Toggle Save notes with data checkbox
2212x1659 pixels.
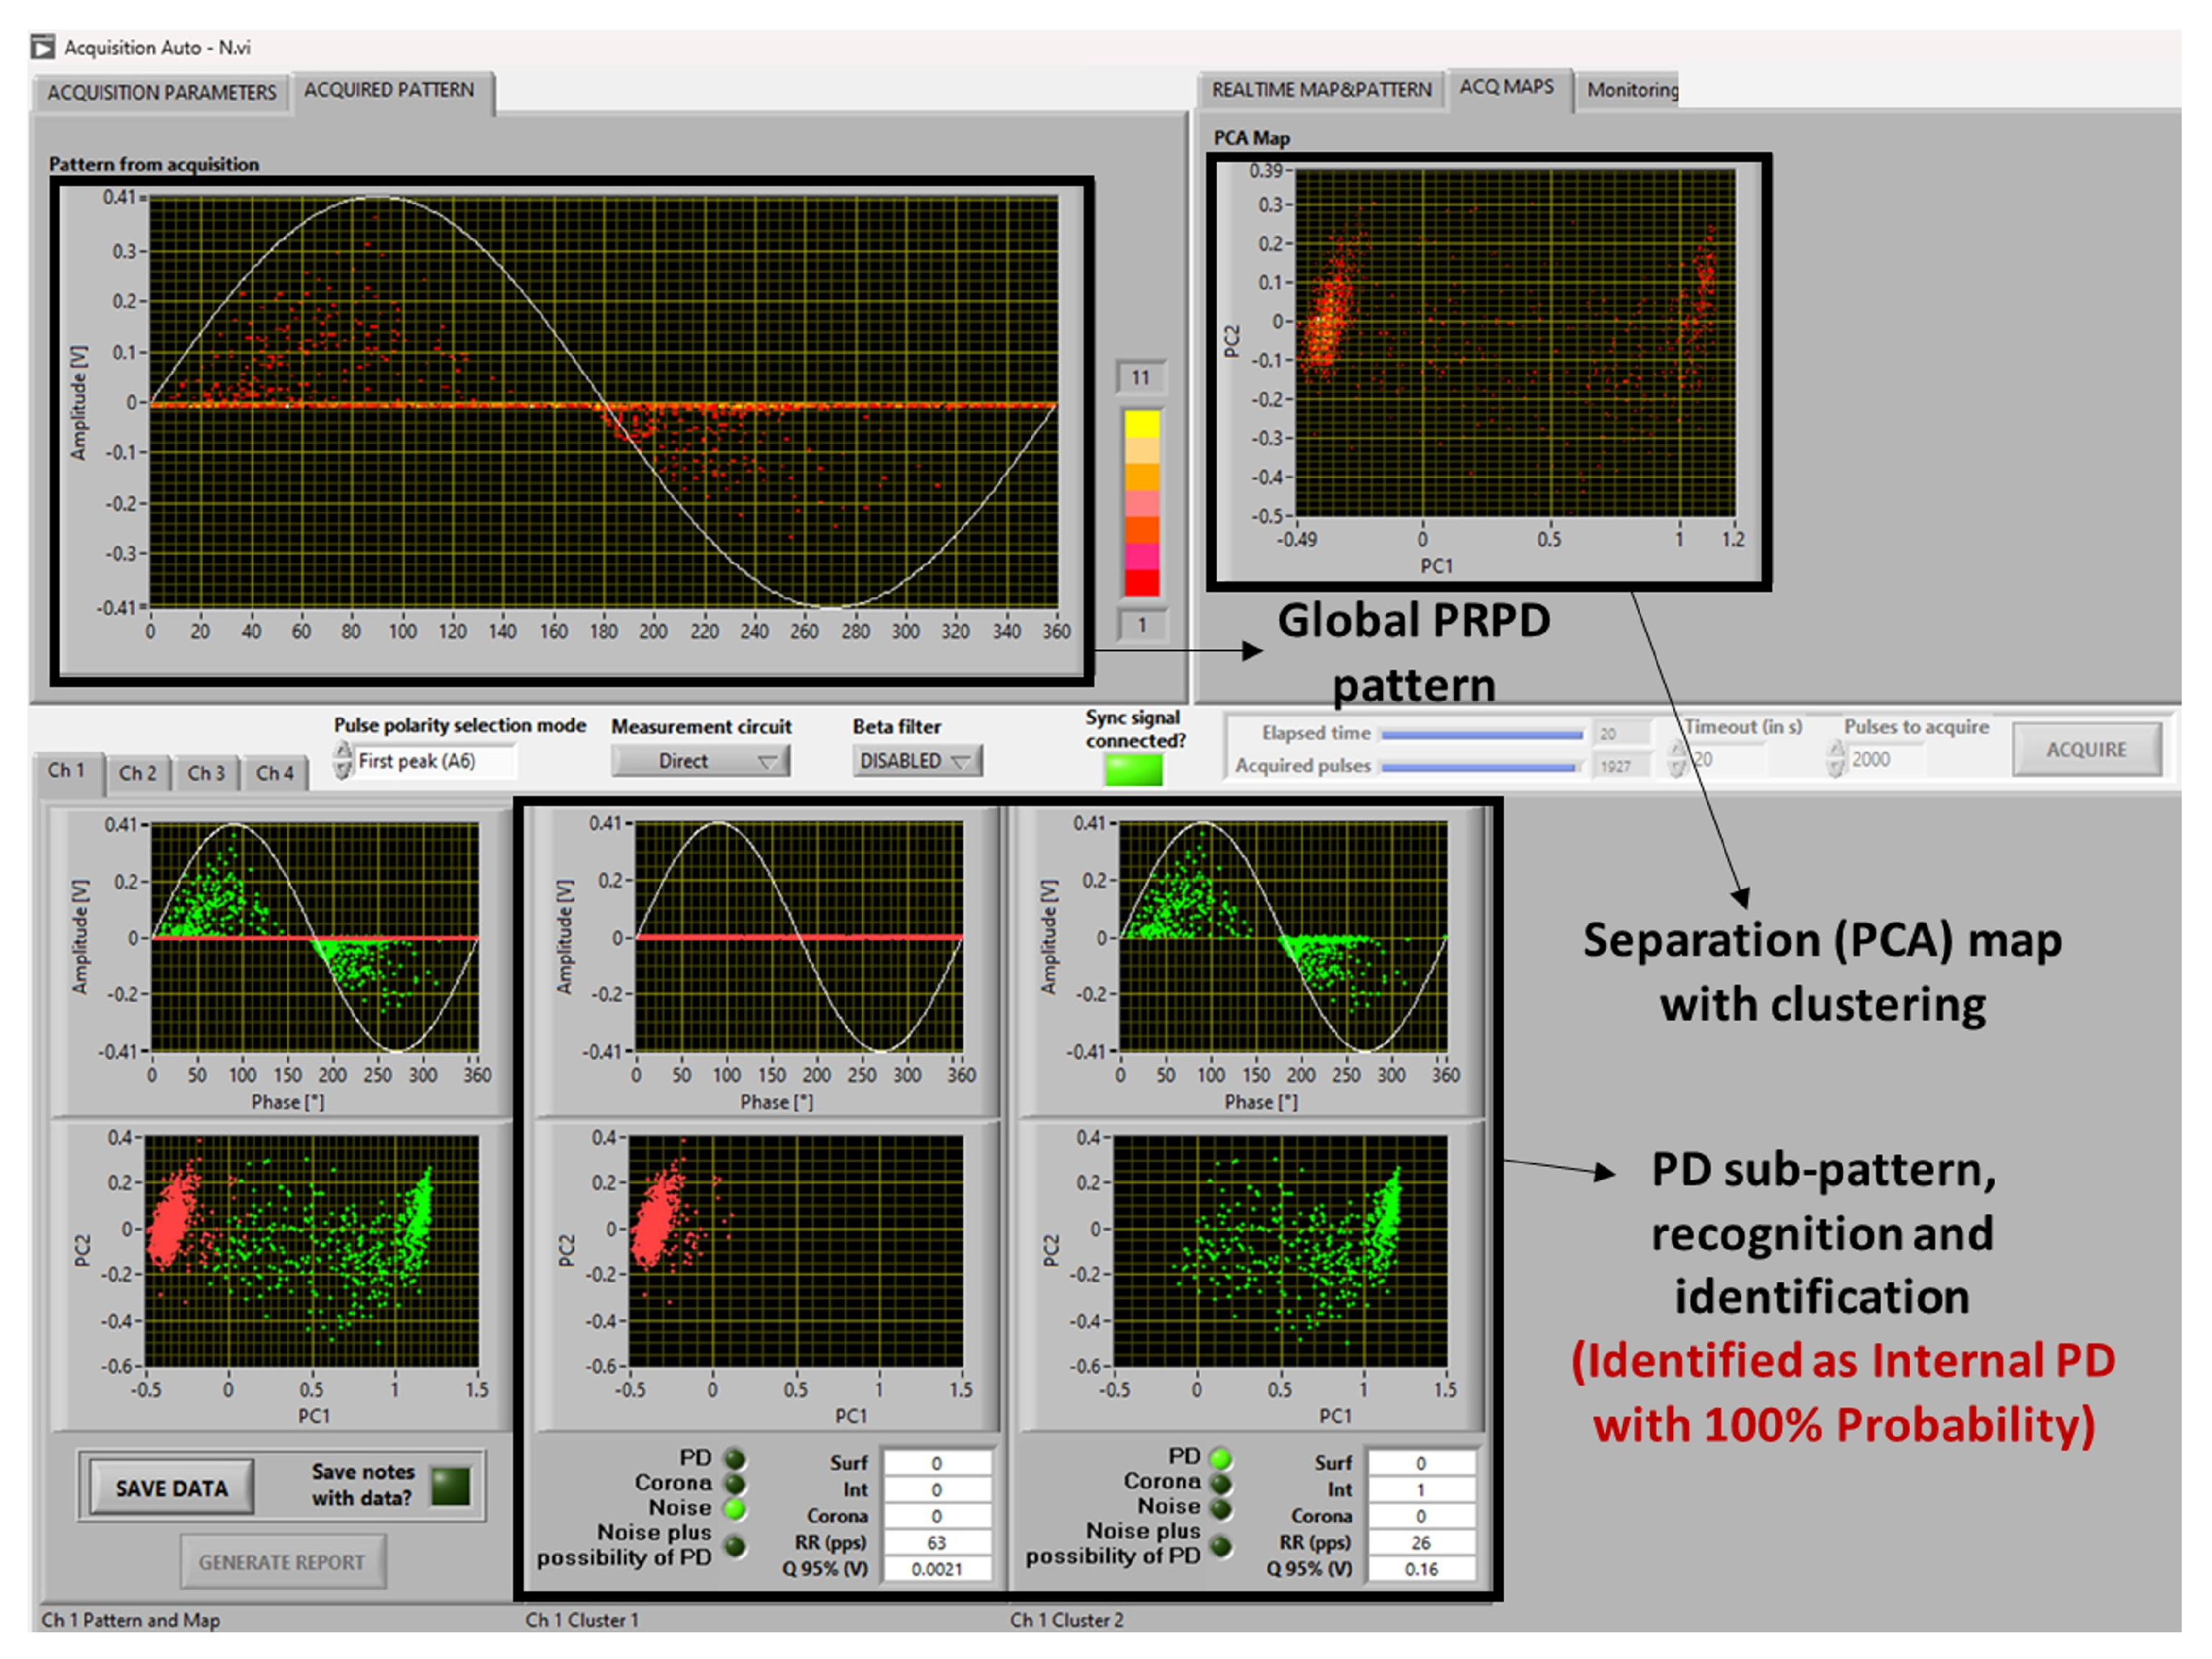pos(450,1486)
